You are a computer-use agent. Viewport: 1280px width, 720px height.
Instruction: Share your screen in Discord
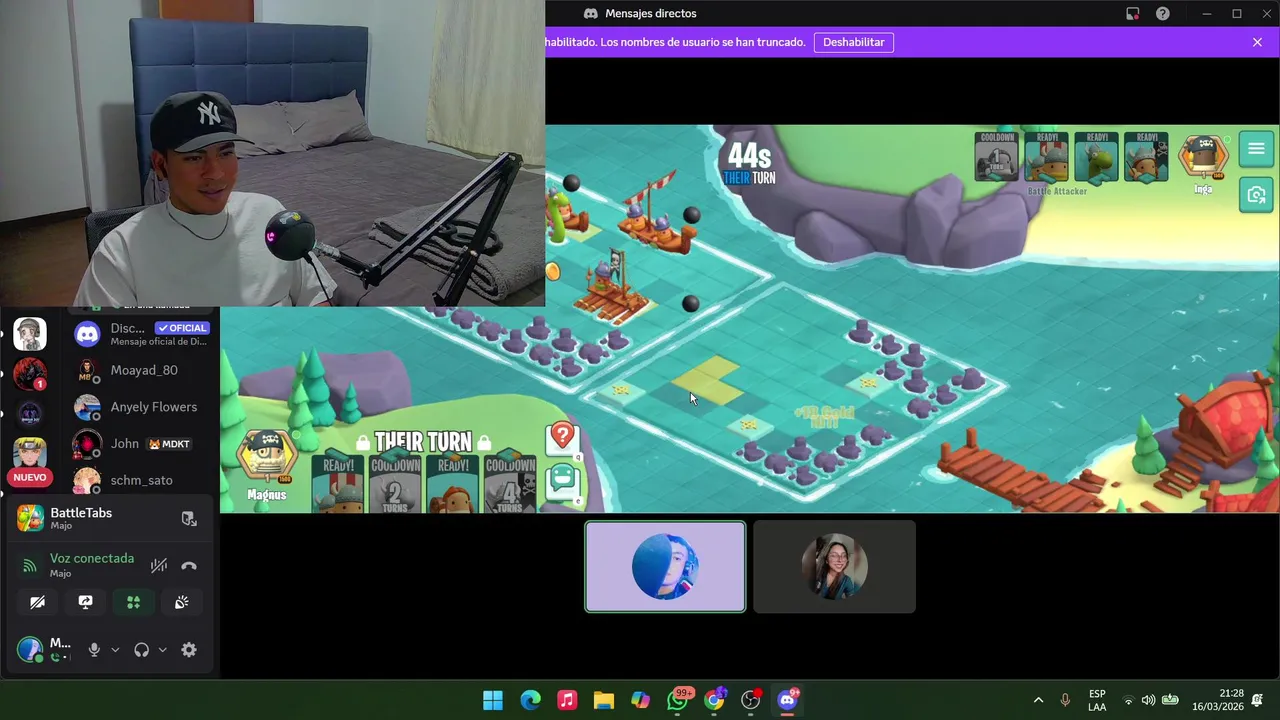[85, 602]
